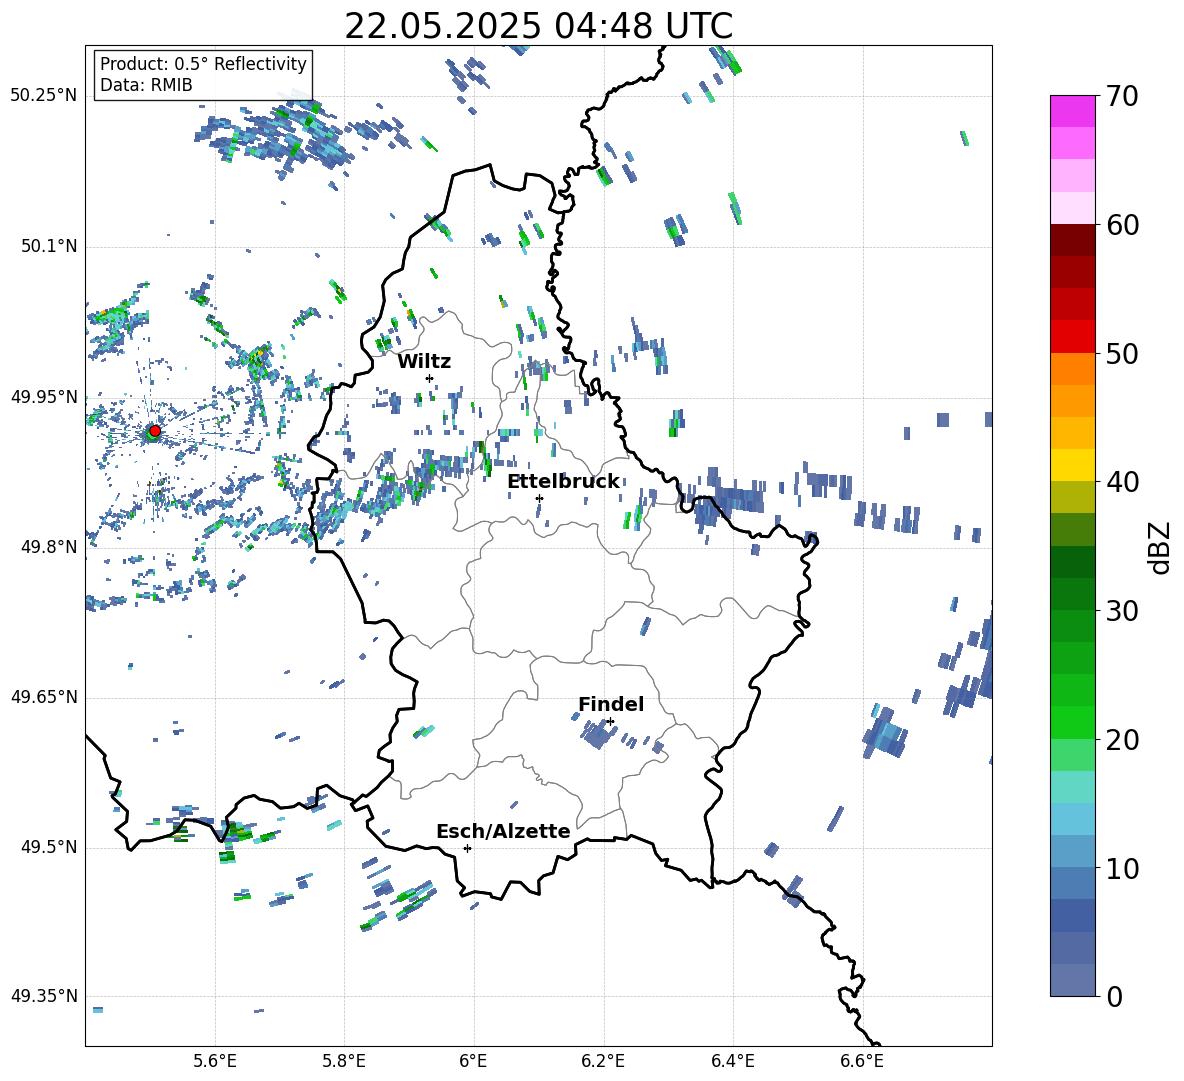Click the 10 value on colorbar

point(1123,868)
